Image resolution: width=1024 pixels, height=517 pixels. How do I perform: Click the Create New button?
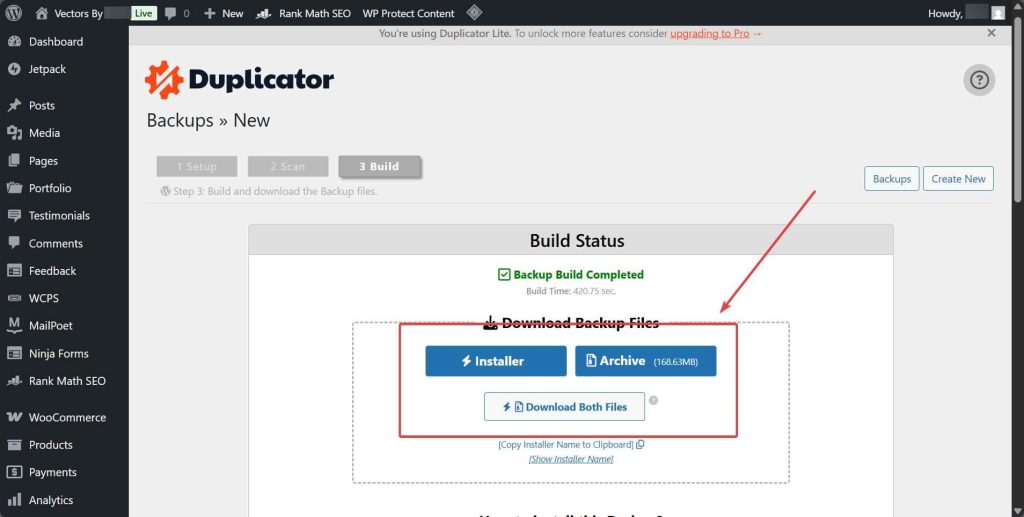(958, 179)
